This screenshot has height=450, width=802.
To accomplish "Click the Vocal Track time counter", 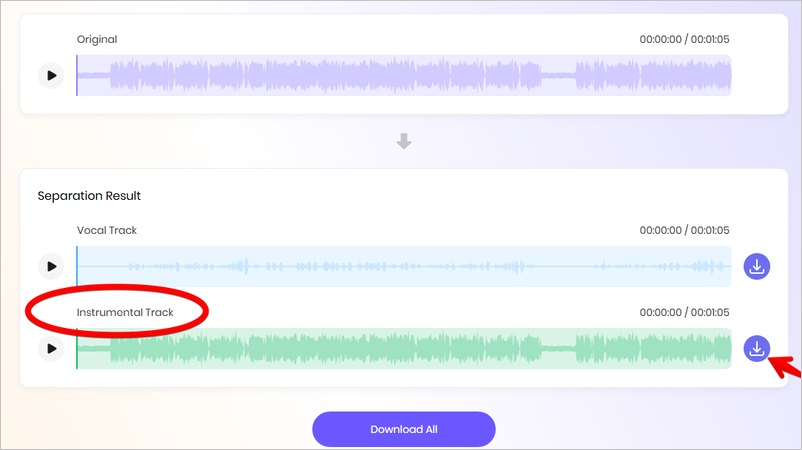I will (684, 230).
